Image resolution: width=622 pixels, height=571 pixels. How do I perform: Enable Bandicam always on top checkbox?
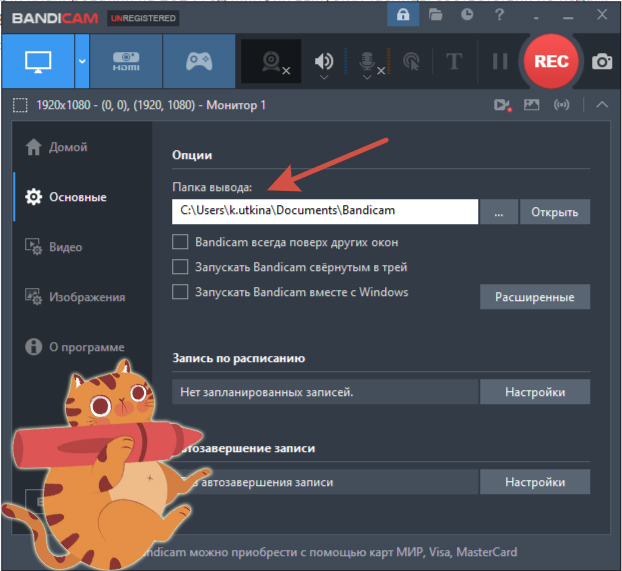(181, 242)
